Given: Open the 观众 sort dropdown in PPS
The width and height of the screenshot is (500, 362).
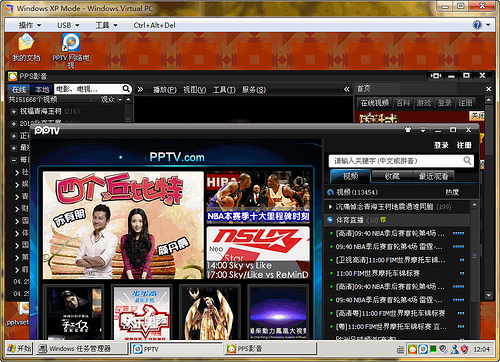Looking at the screenshot, I should (111, 99).
